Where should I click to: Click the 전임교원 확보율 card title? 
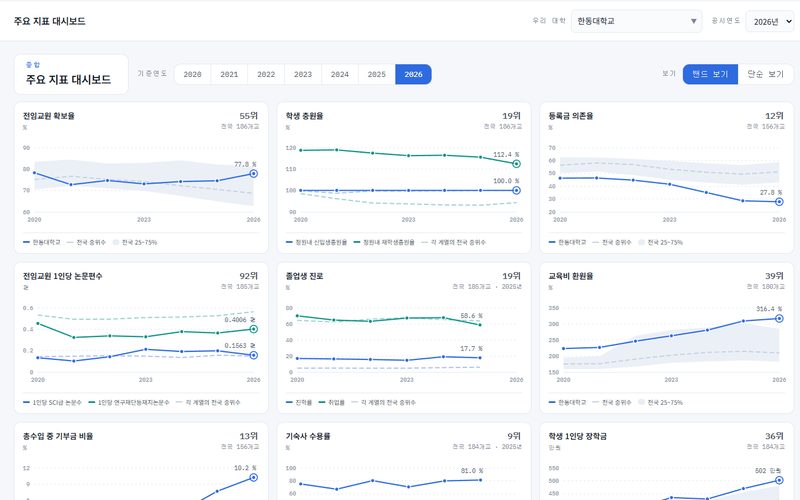(x=49, y=116)
